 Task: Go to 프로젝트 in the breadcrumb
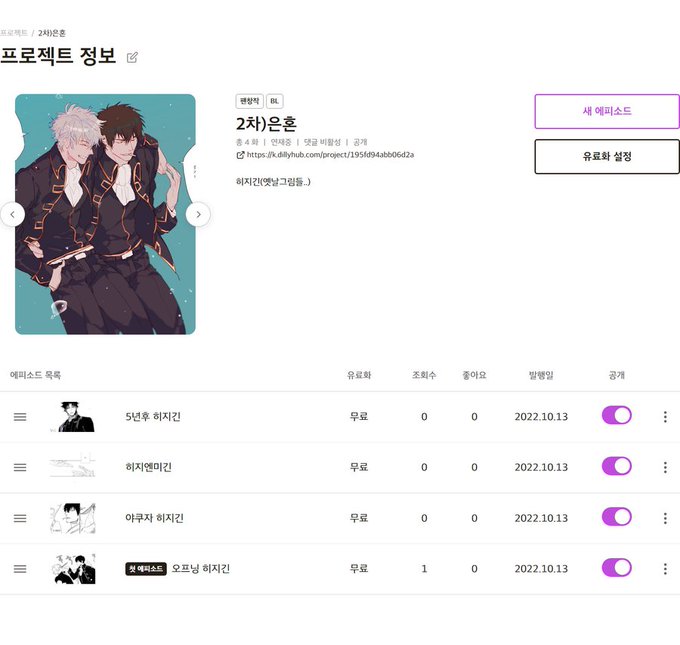tap(13, 33)
